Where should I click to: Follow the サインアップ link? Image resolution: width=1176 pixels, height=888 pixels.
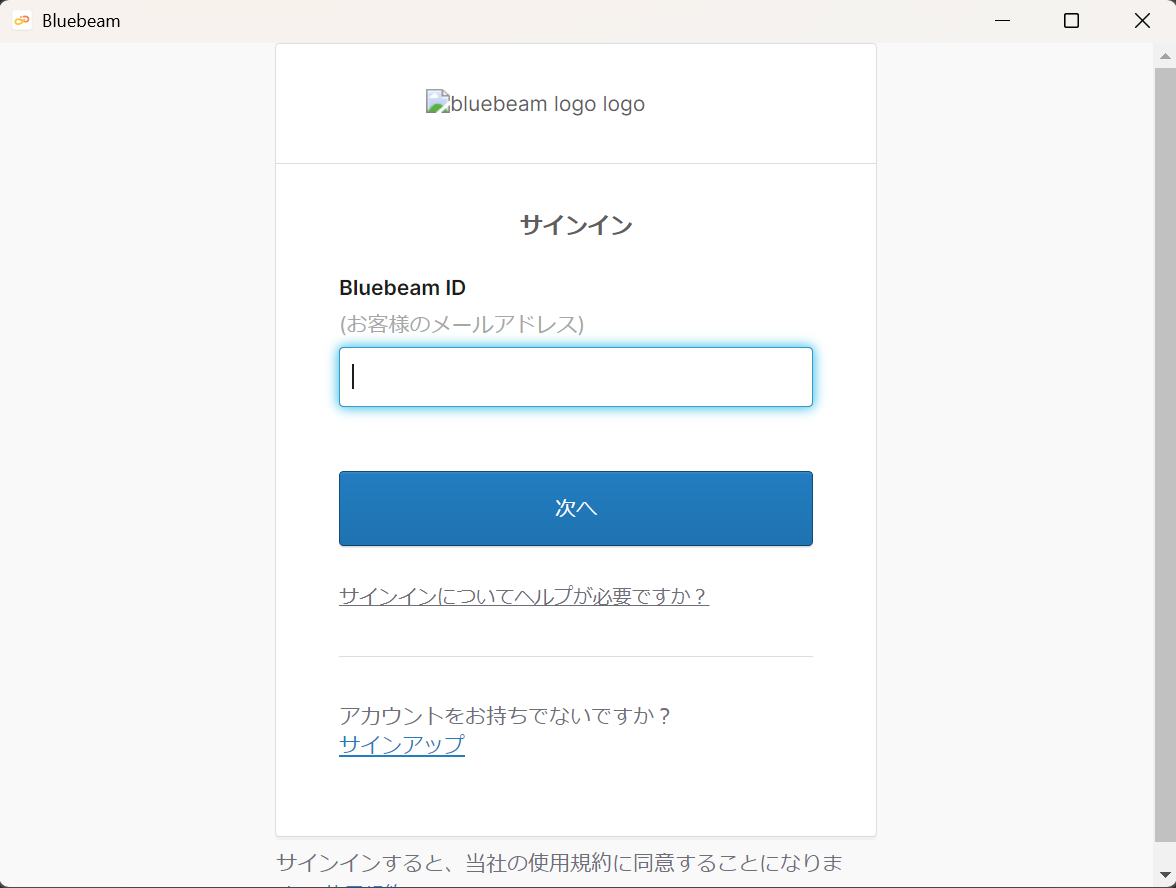pos(401,745)
